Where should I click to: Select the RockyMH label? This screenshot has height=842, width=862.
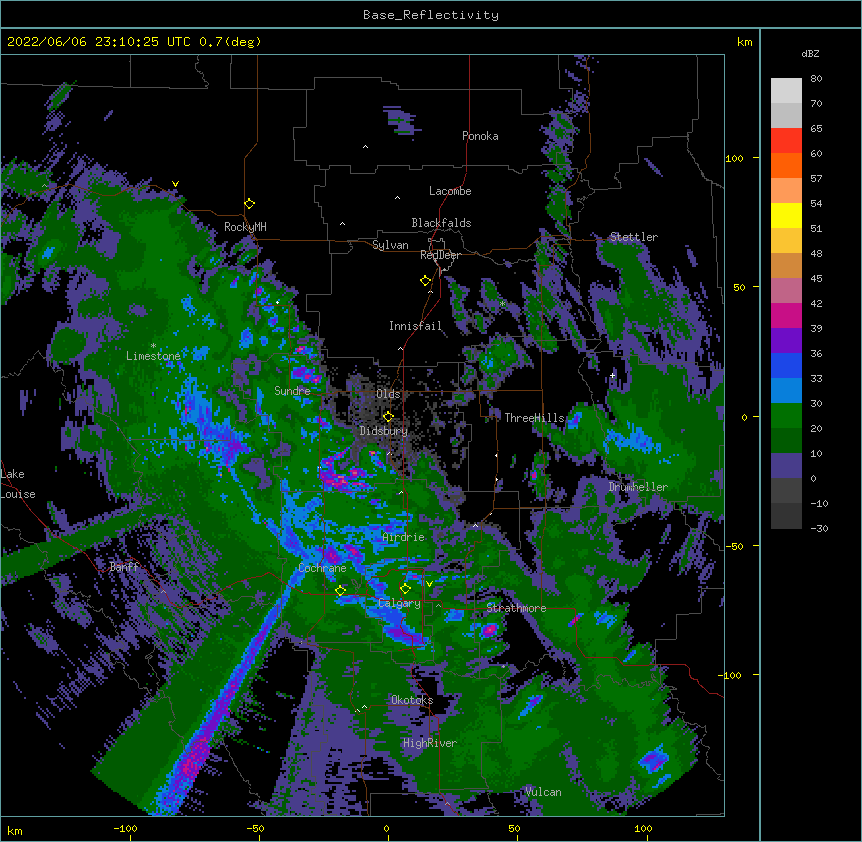coord(245,226)
